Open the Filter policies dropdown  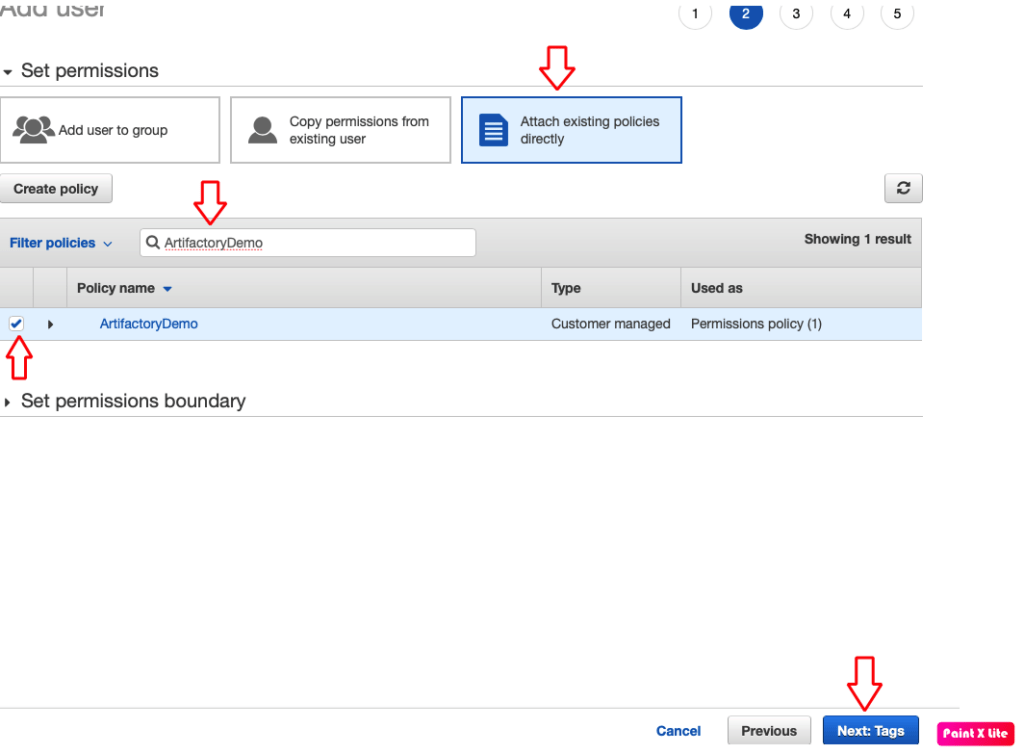(x=61, y=243)
